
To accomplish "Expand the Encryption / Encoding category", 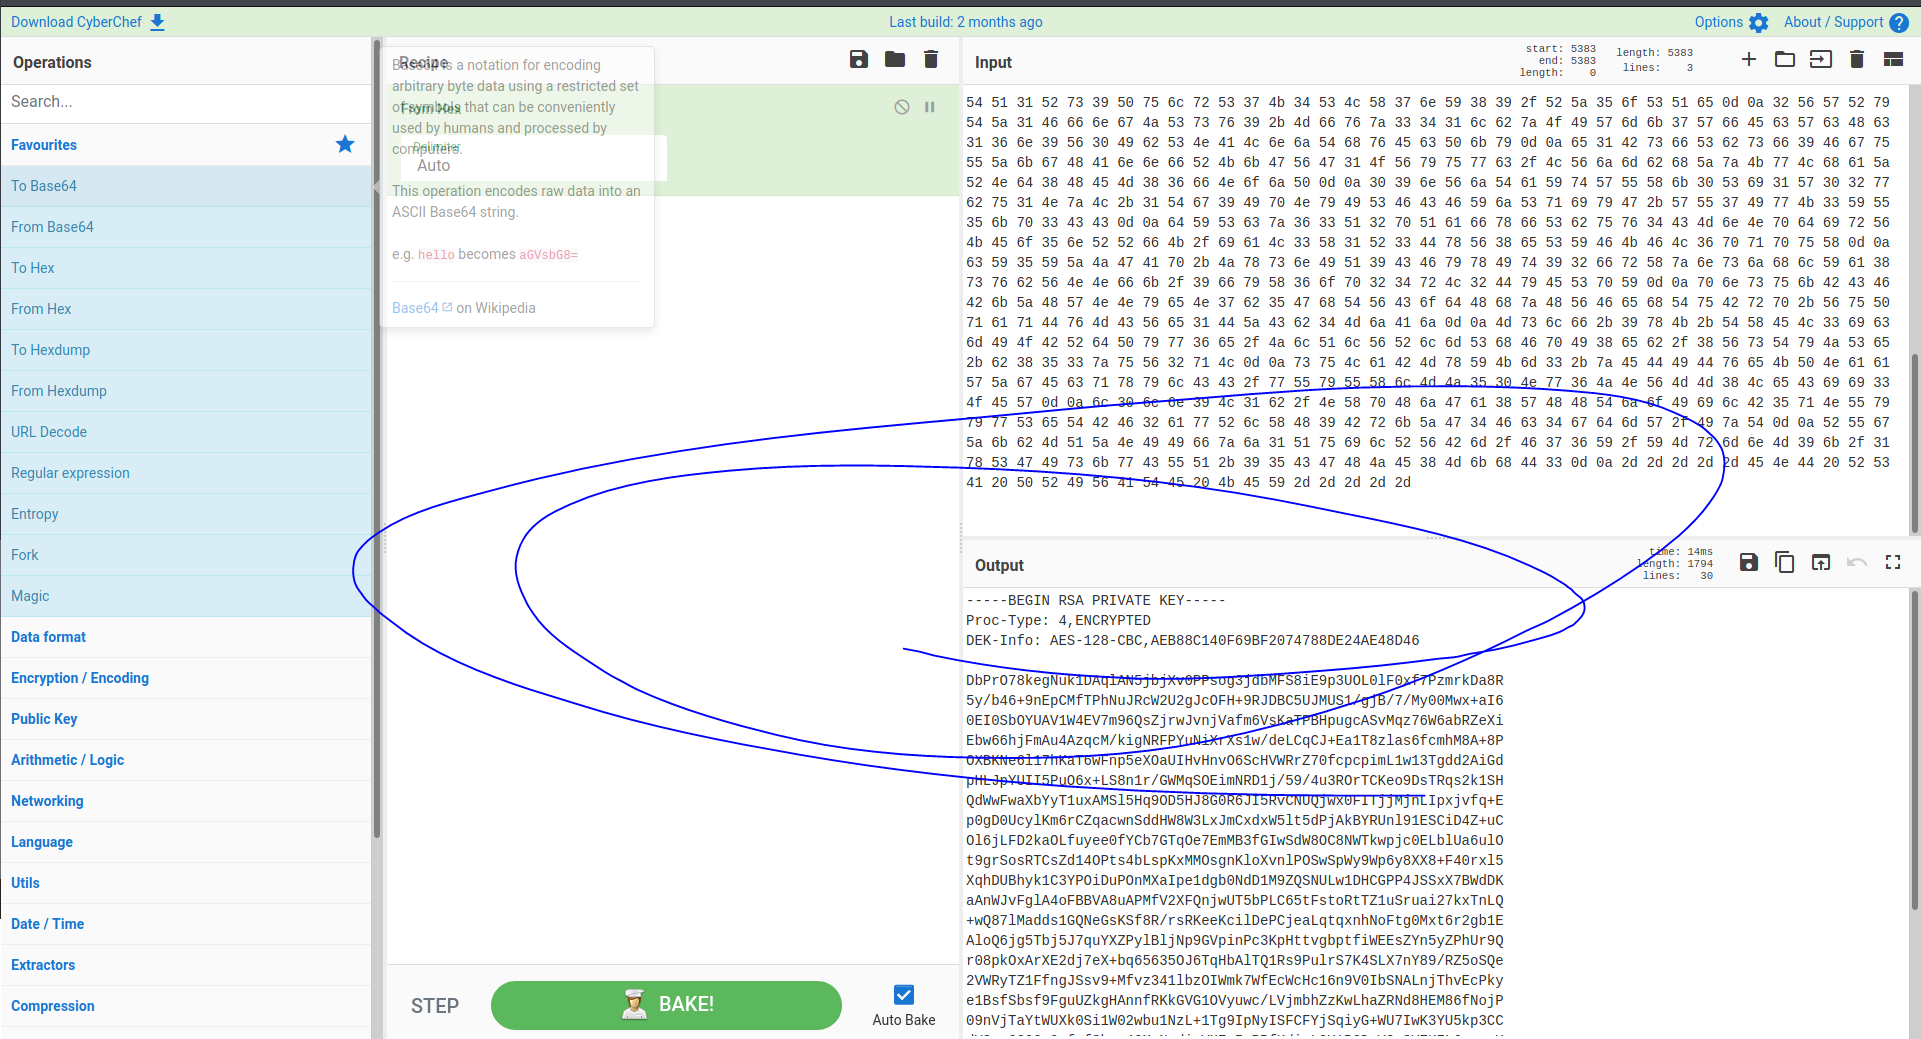I will pyautogui.click(x=186, y=678).
